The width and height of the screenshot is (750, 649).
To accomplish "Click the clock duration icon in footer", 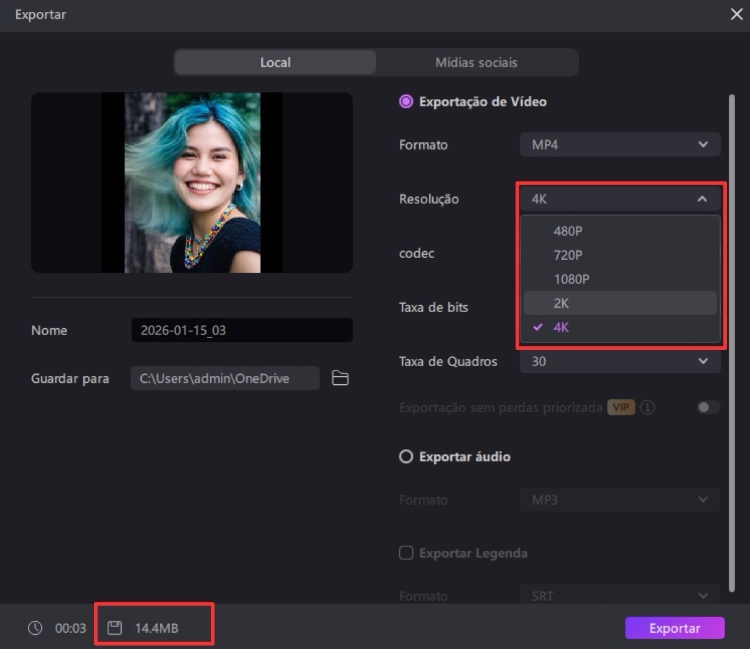I will tap(35, 628).
